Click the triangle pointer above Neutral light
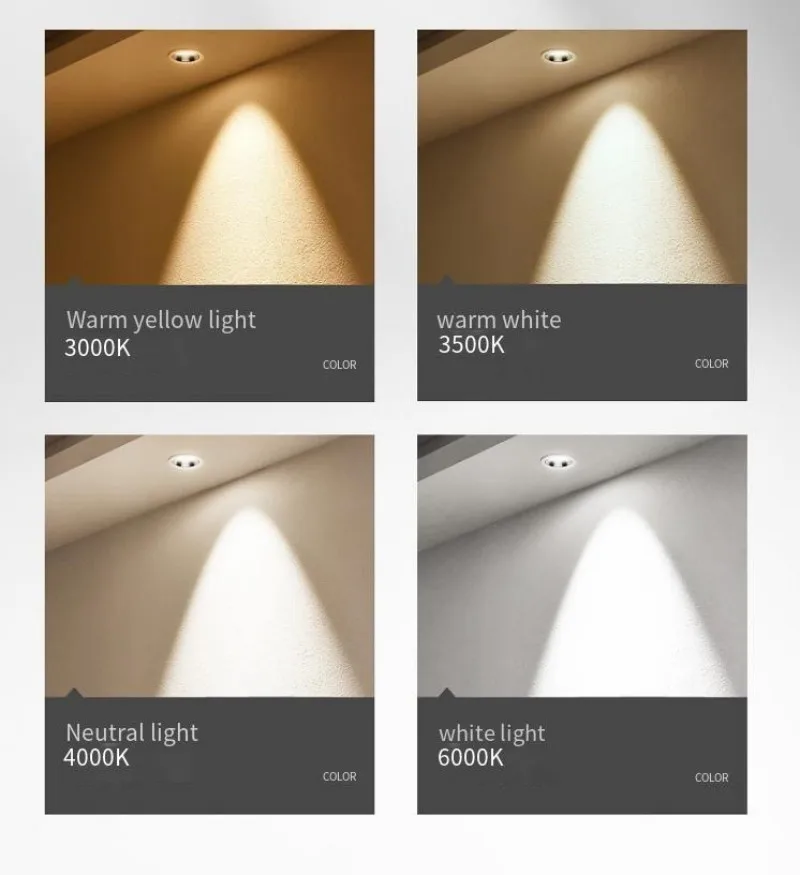 [x=74, y=693]
